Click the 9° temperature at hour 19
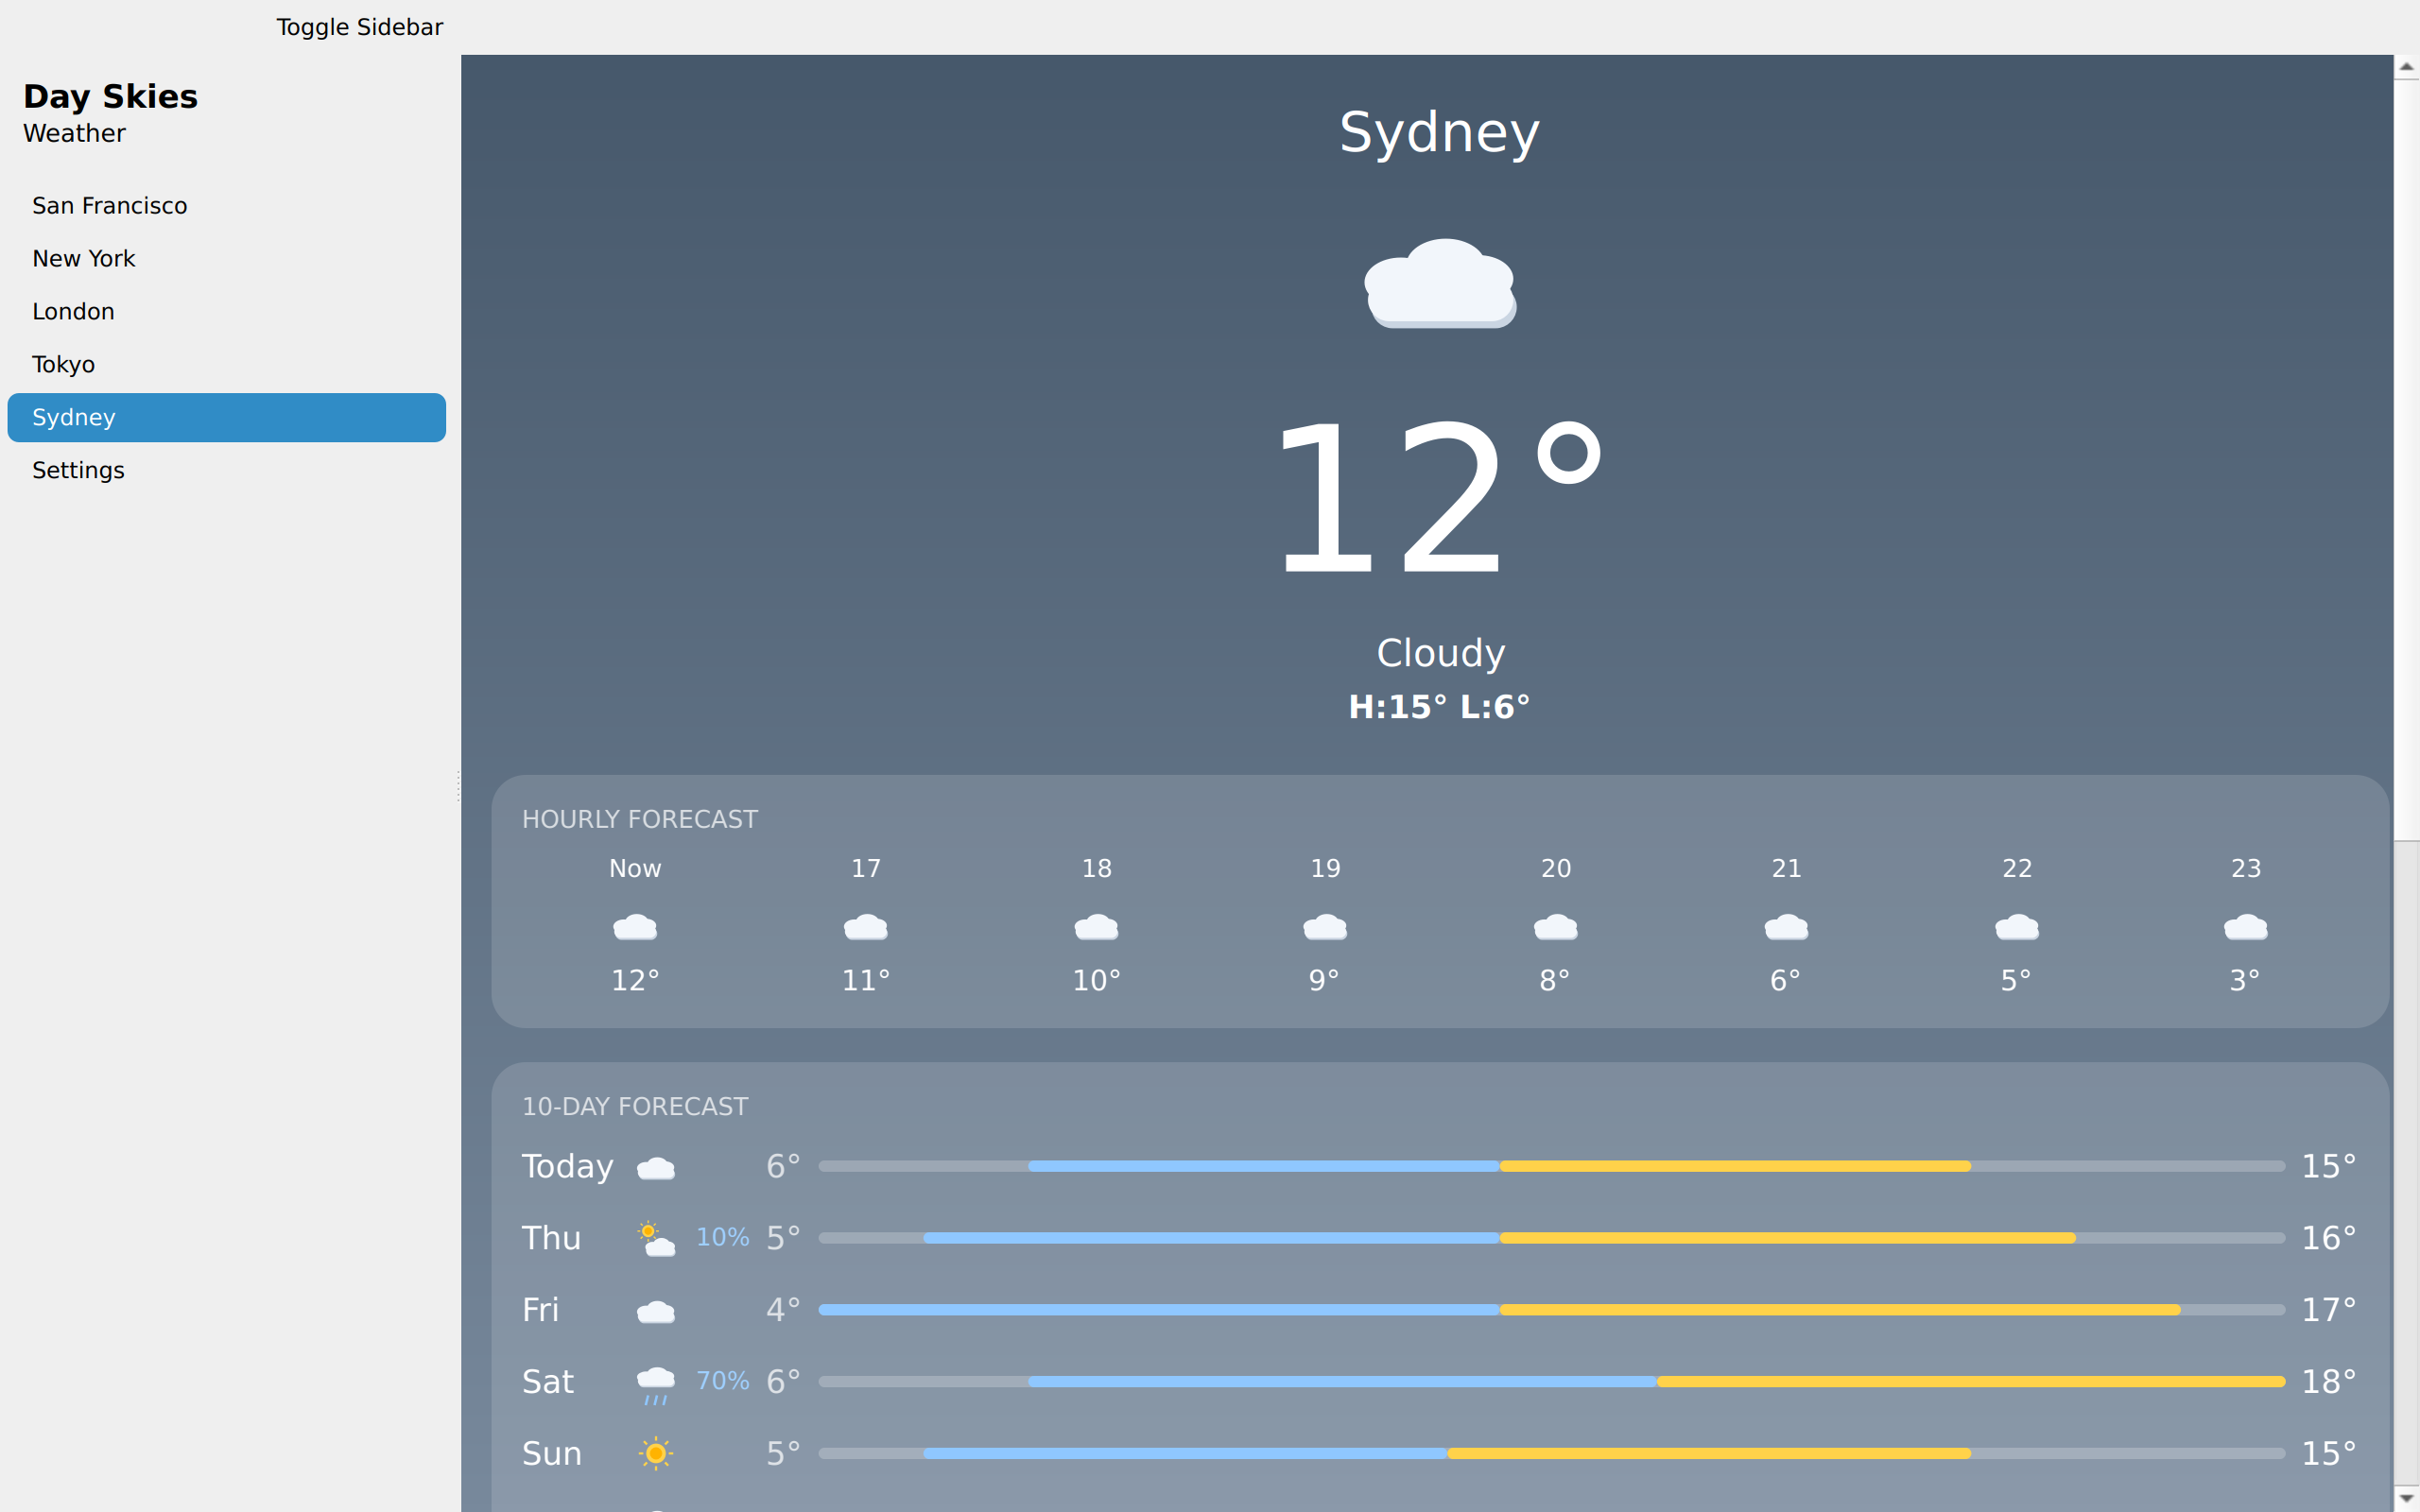This screenshot has height=1512, width=2420. (x=1325, y=980)
